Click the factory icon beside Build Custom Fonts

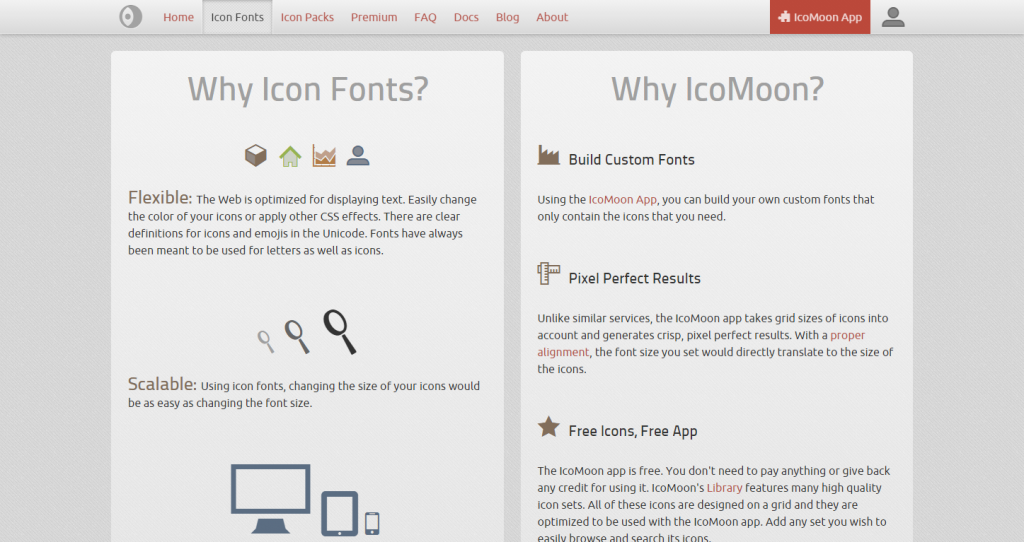(549, 155)
